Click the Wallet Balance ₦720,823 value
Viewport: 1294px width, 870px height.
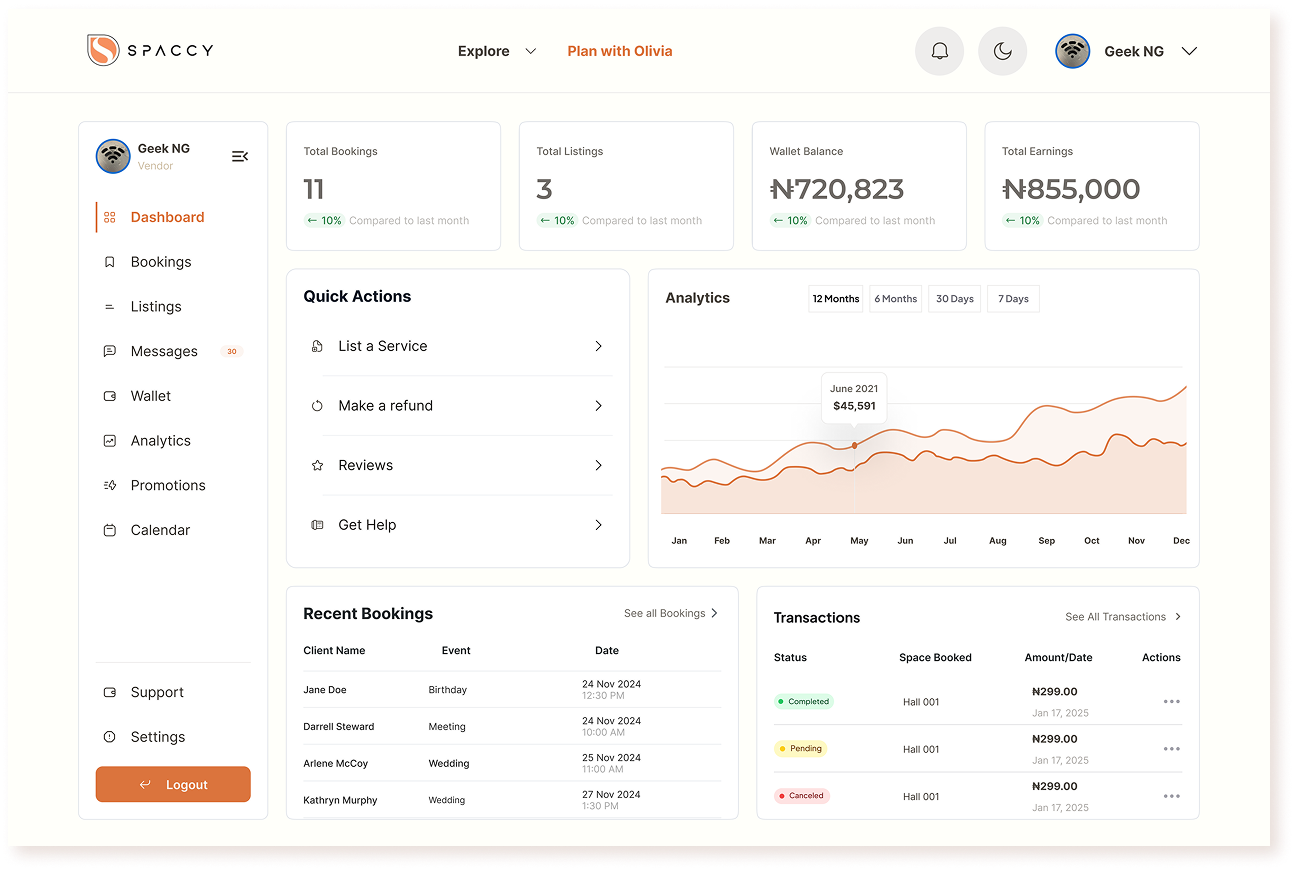[x=837, y=189]
